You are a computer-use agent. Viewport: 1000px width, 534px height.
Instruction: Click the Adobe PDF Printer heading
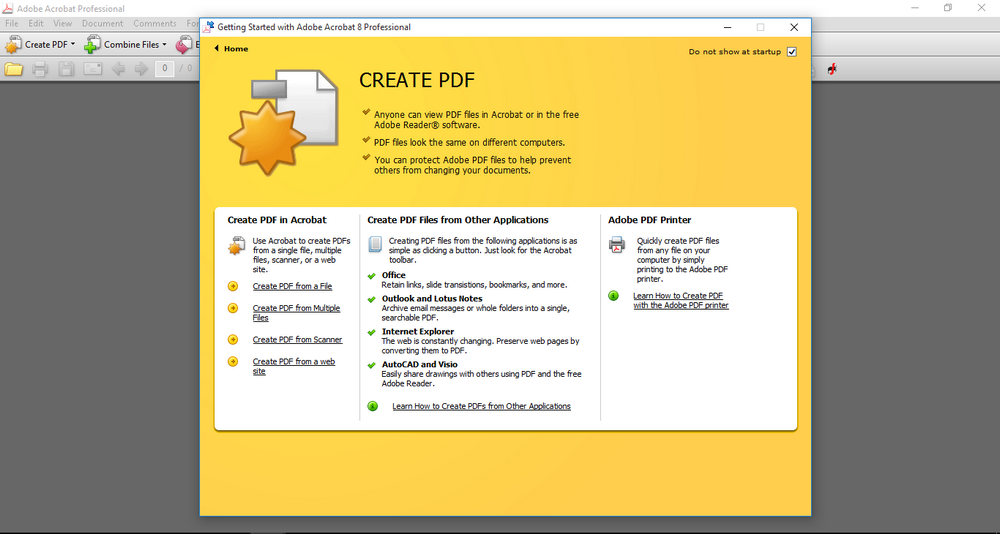649,220
